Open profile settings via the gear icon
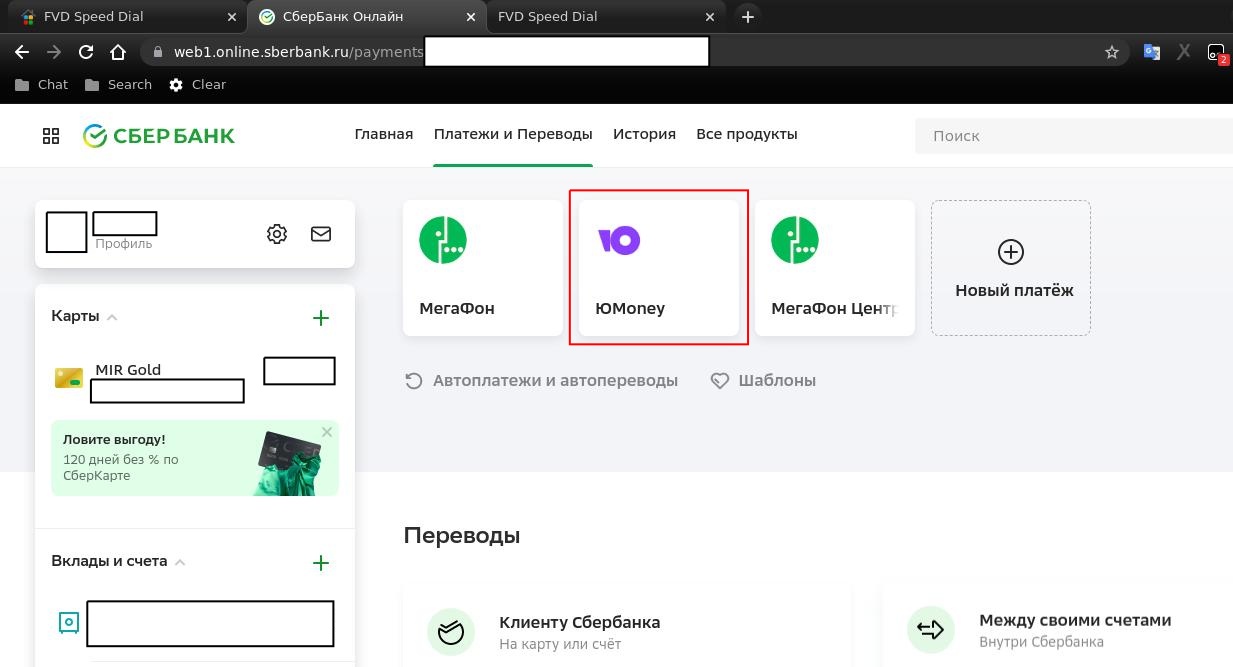Screen dimensions: 1233x667 pos(276,233)
